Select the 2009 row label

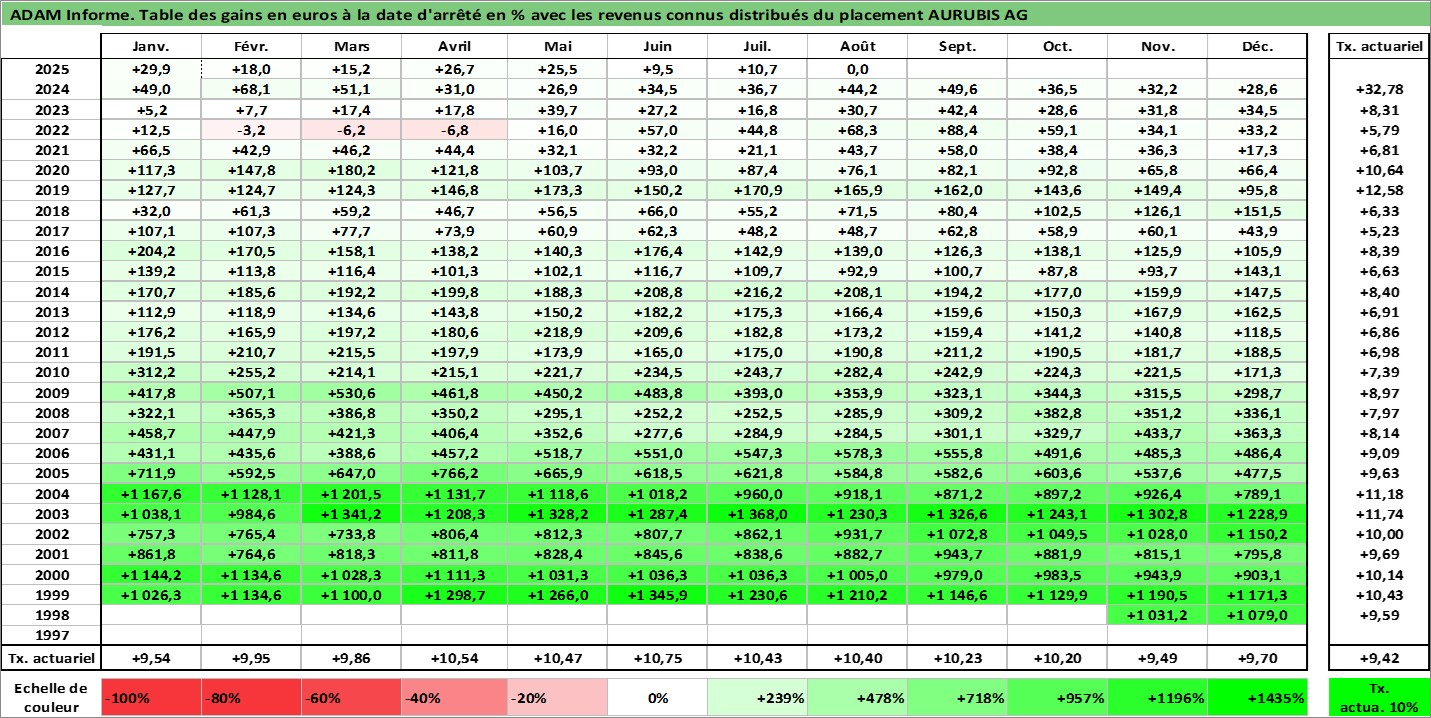pos(51,393)
